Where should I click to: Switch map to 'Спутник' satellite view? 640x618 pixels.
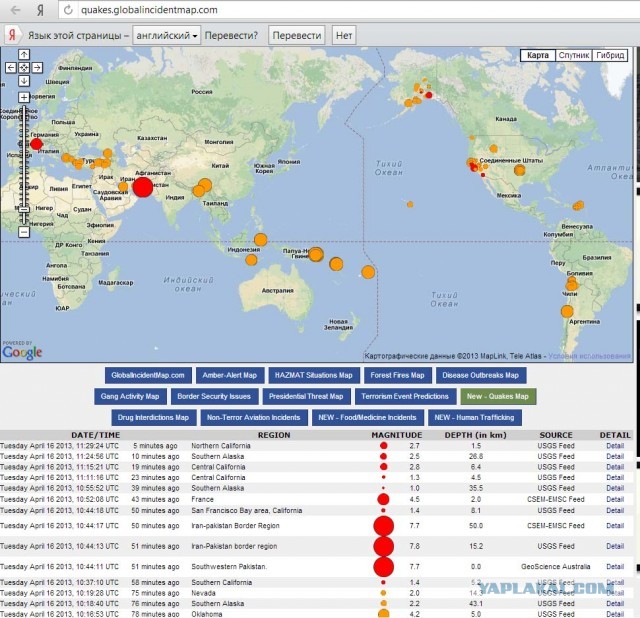(x=573, y=55)
